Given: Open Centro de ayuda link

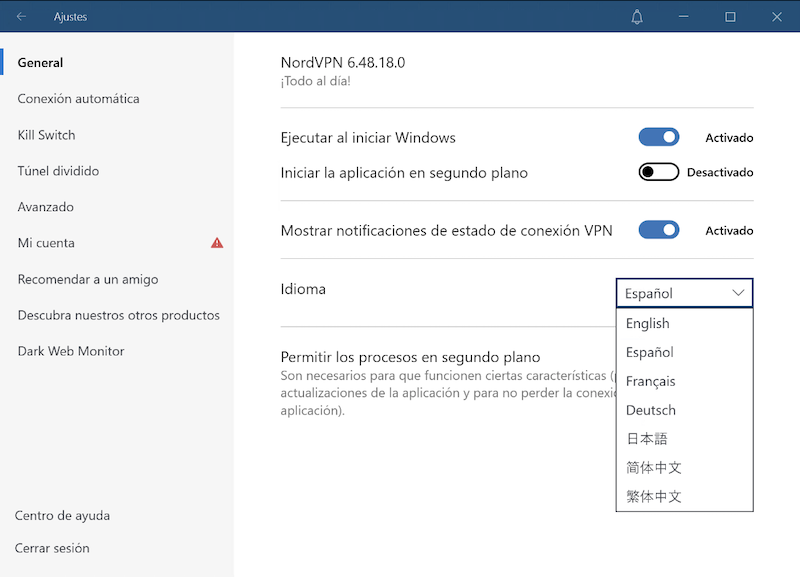Looking at the screenshot, I should click(x=62, y=516).
